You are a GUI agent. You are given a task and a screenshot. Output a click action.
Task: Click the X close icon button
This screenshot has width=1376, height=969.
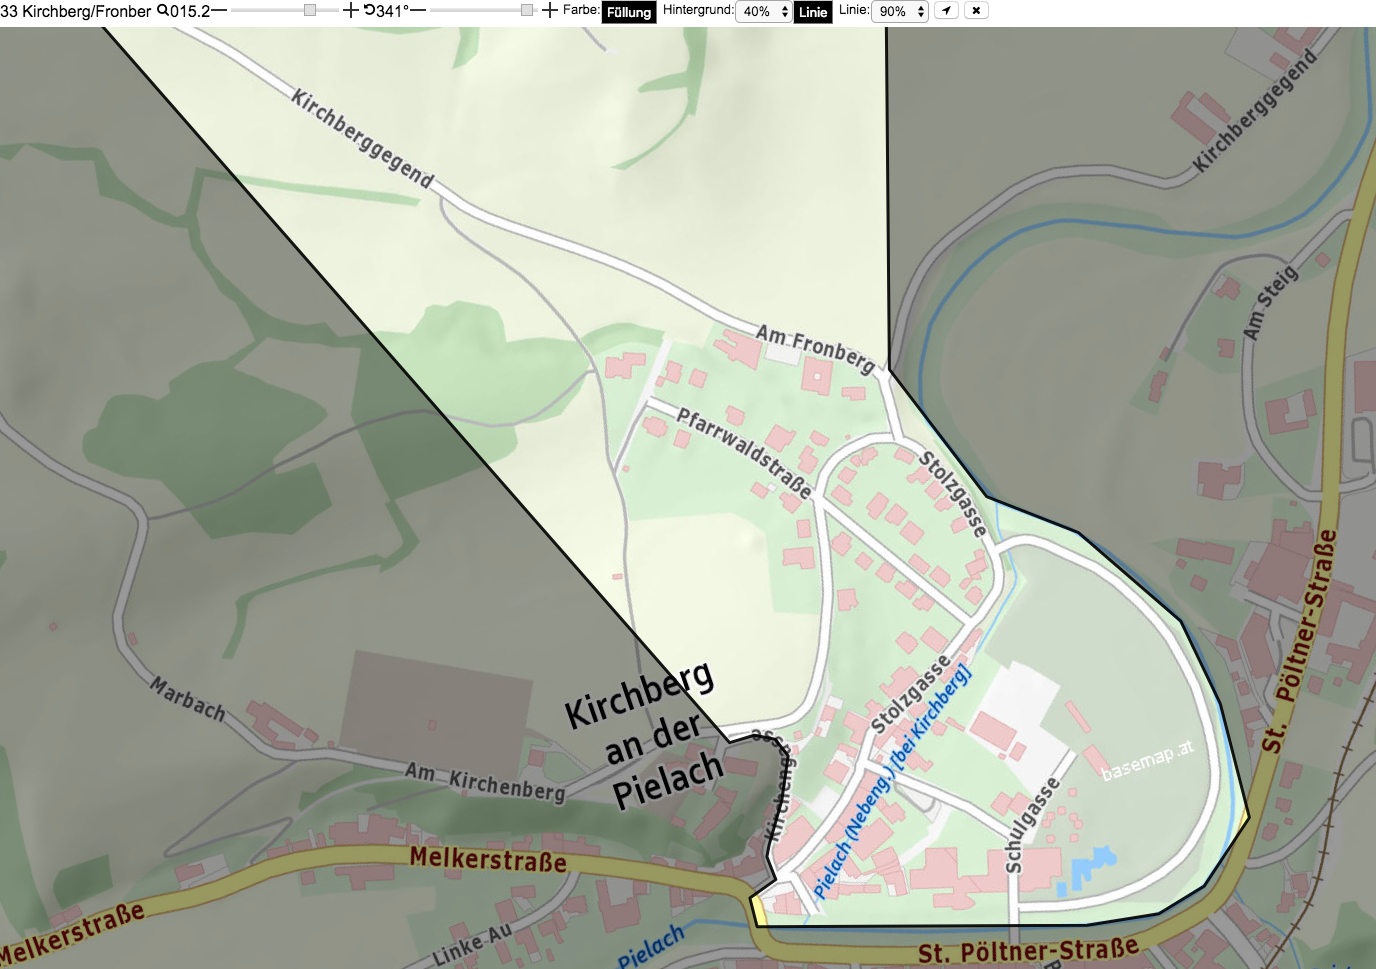(x=976, y=10)
